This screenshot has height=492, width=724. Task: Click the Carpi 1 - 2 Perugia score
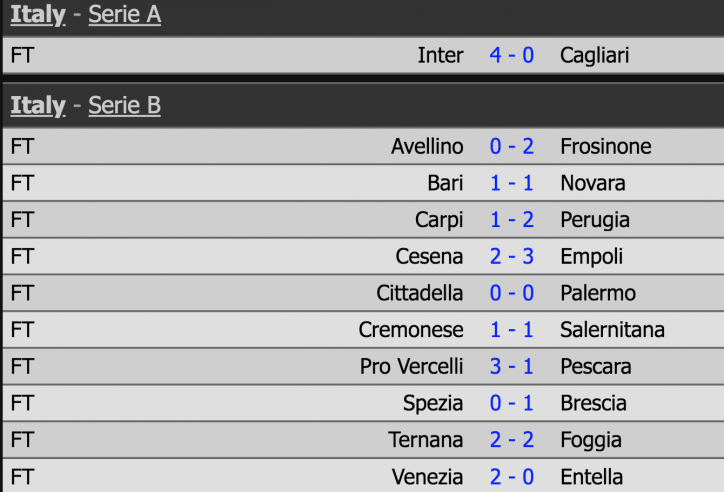[x=512, y=220]
